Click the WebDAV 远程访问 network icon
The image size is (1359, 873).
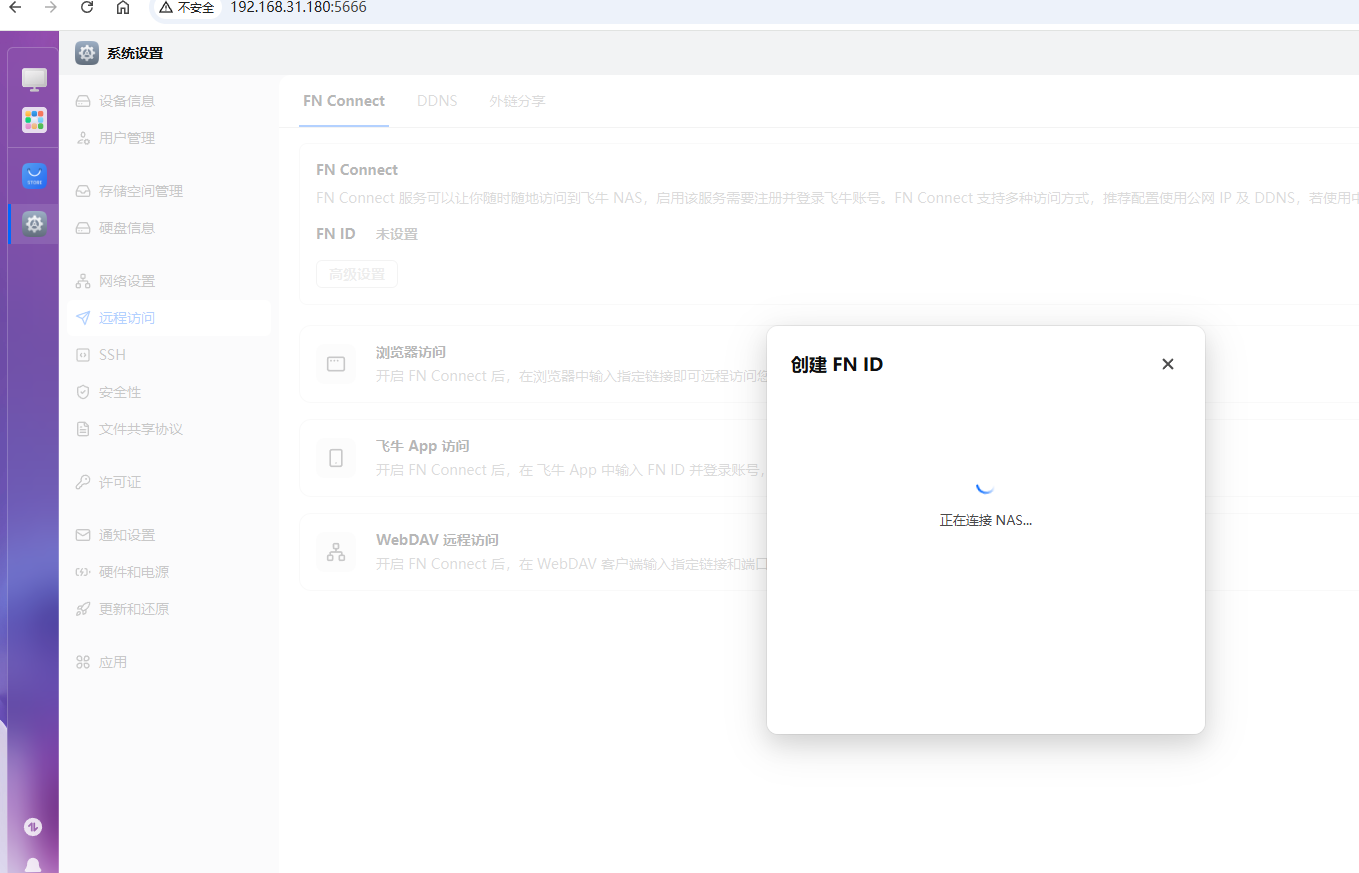point(336,552)
